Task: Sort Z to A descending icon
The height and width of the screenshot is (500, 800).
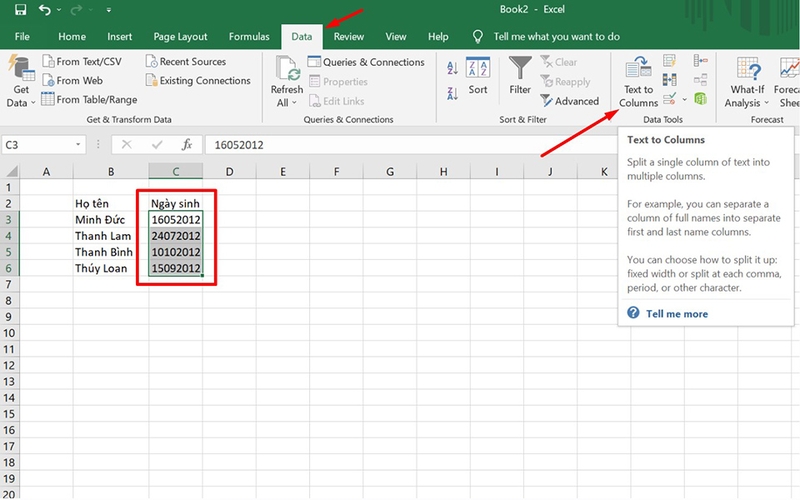Action: coord(452,93)
